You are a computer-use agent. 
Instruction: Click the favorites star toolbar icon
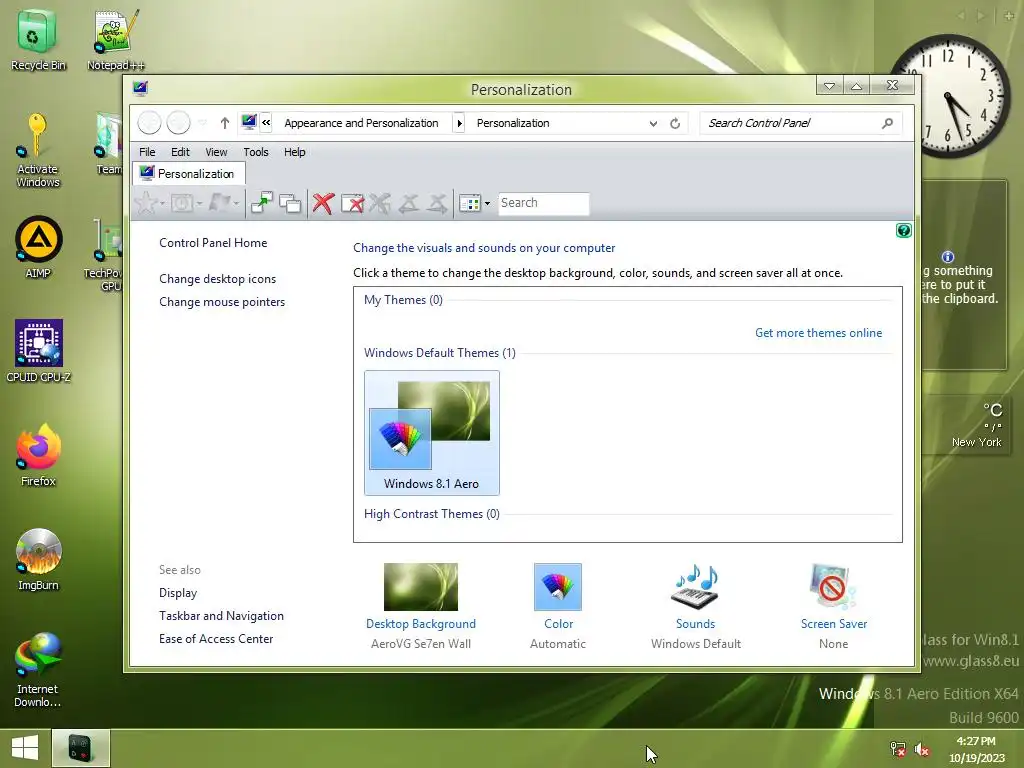coord(146,203)
